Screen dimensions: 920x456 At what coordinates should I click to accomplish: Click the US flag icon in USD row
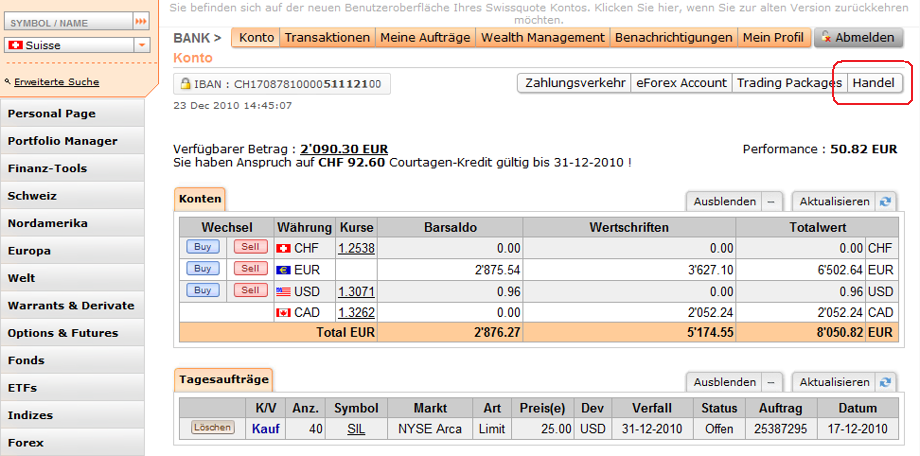pyautogui.click(x=283, y=291)
